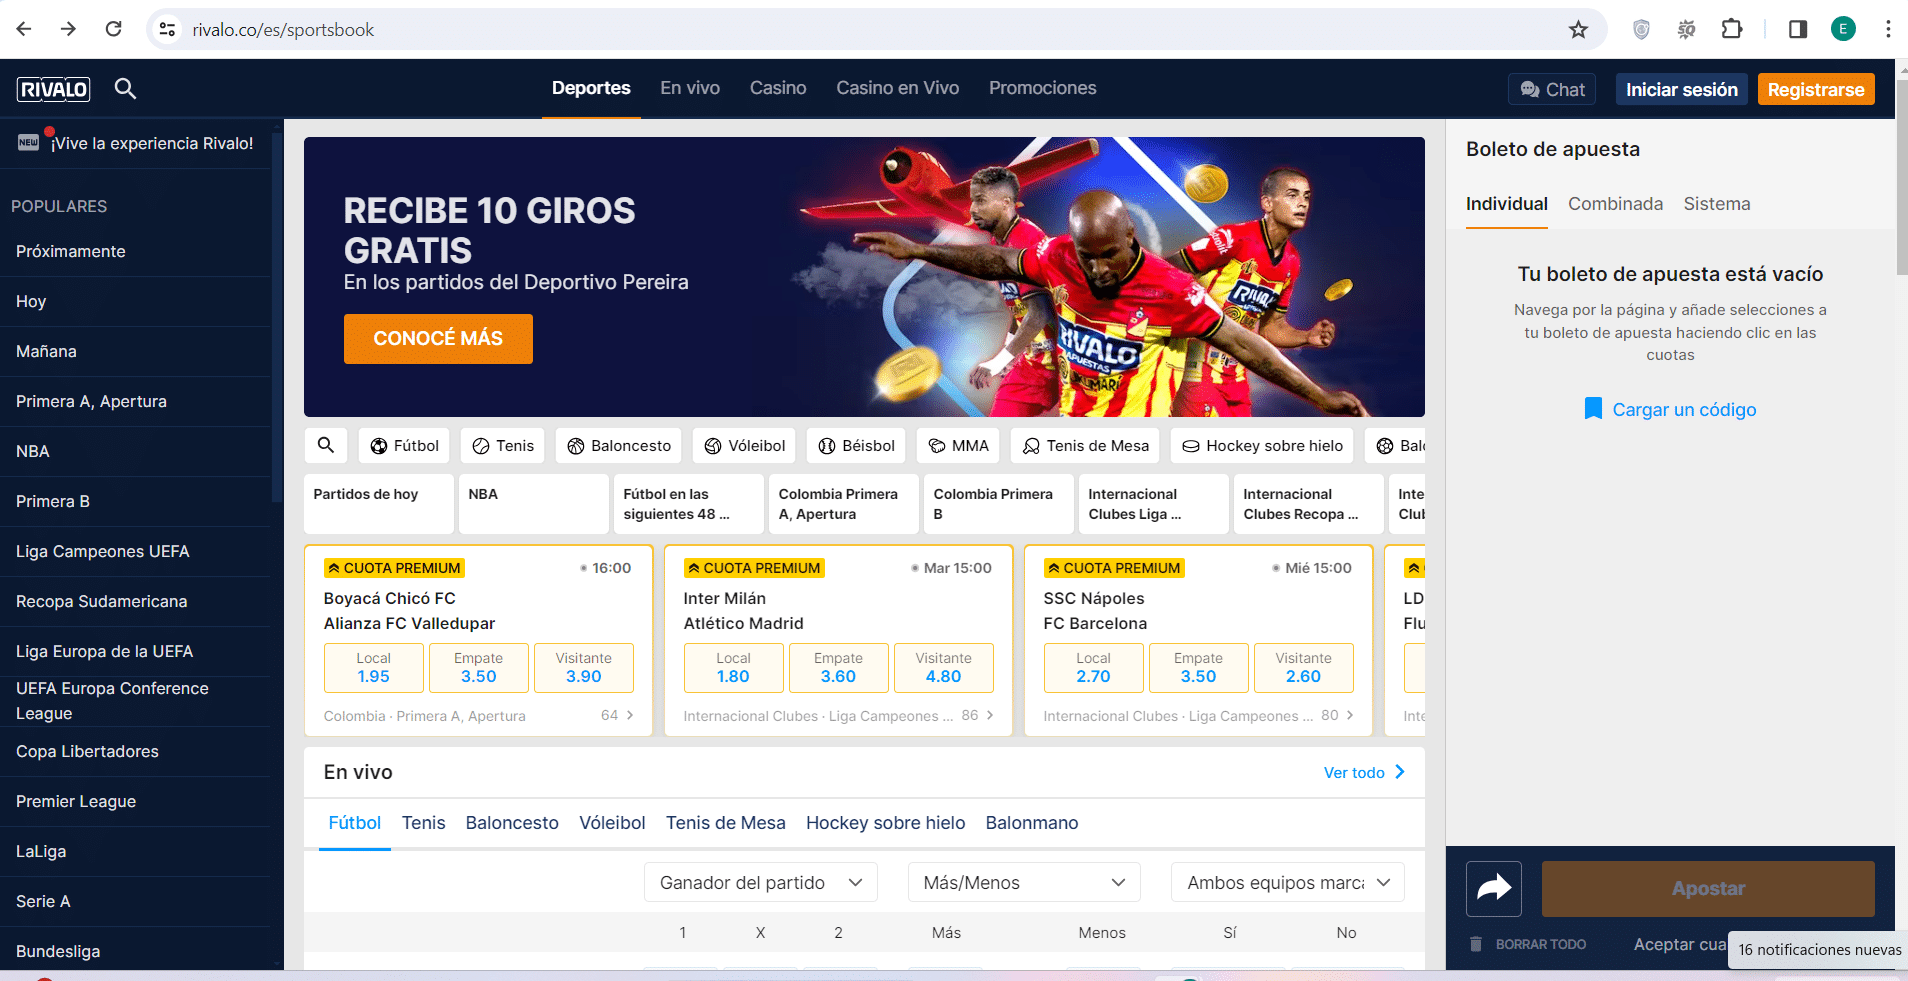Click the Registrarse button
The width and height of the screenshot is (1908, 981).
click(1816, 89)
